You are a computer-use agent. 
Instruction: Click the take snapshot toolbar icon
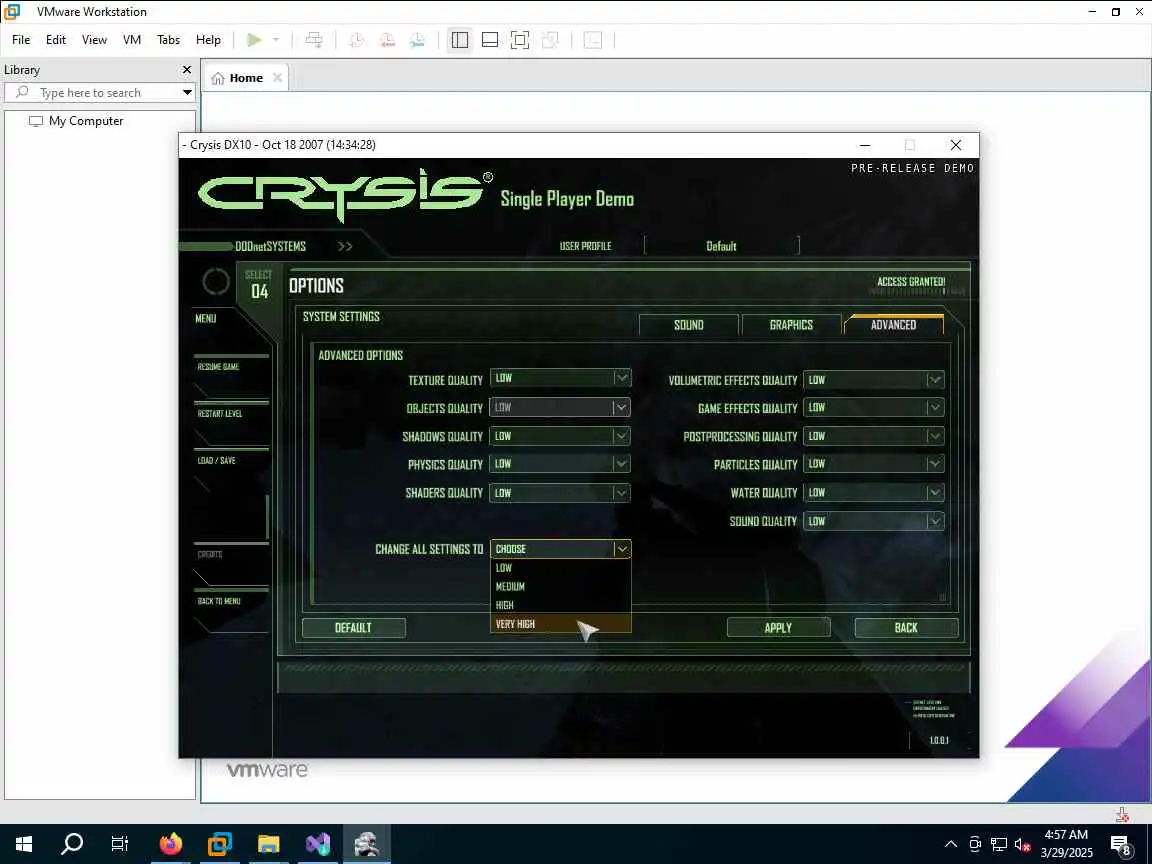click(x=356, y=40)
